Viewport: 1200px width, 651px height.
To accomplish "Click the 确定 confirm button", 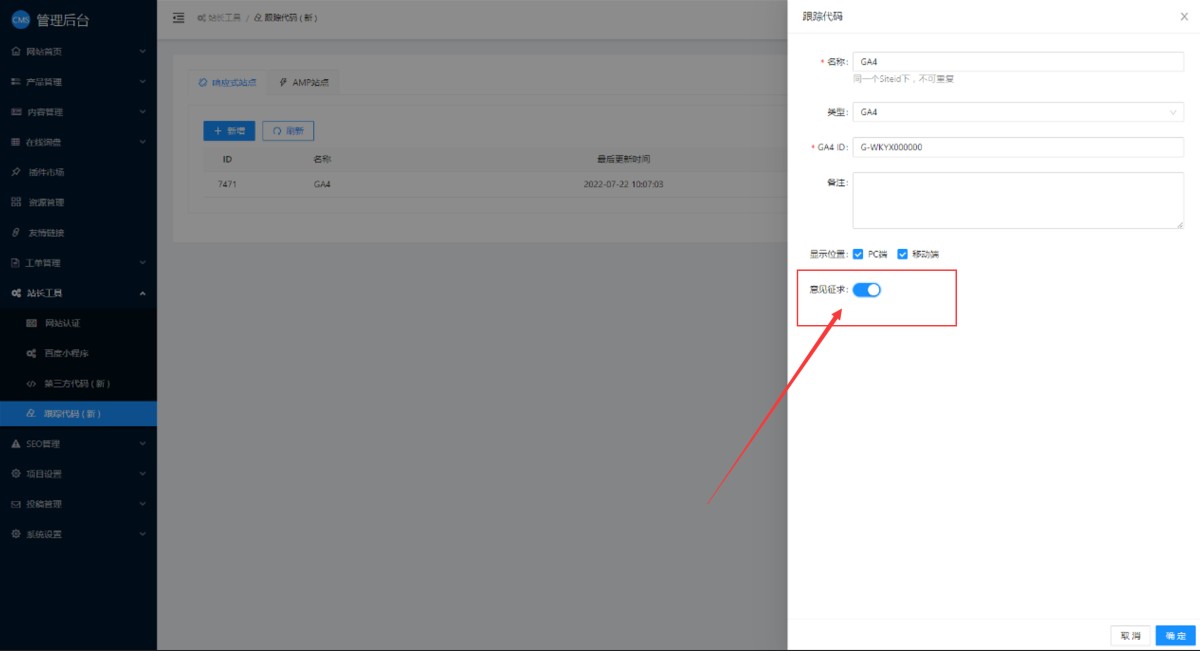I will coord(1175,635).
